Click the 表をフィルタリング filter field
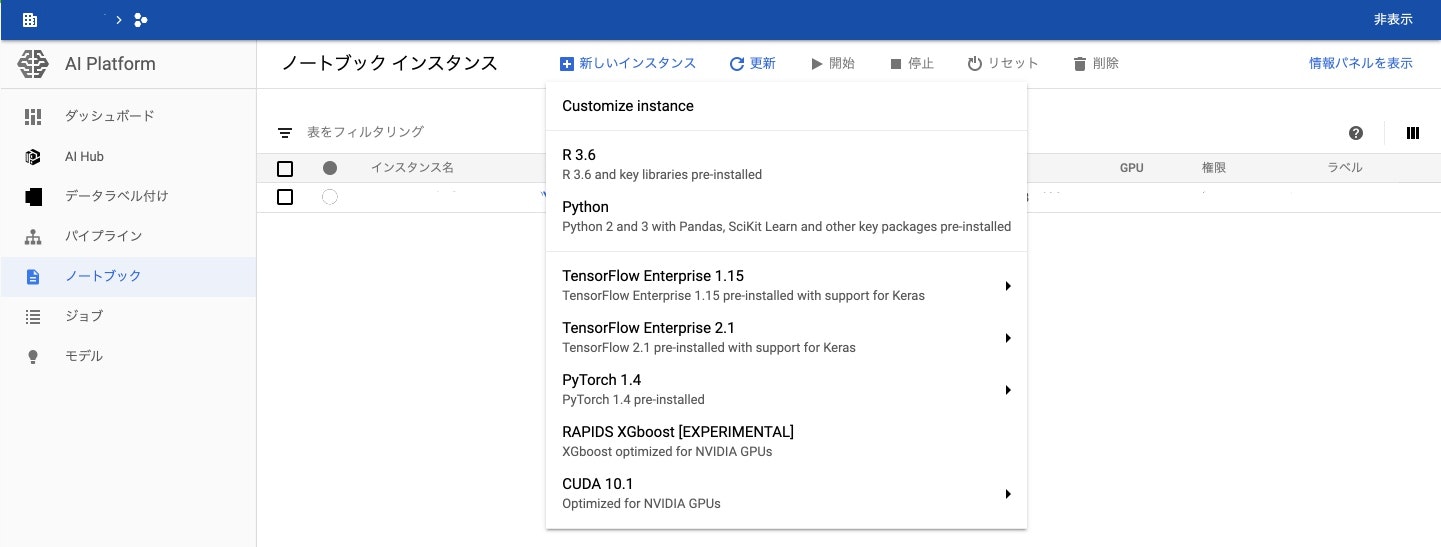Image resolution: width=1441 pixels, height=547 pixels. click(365, 132)
